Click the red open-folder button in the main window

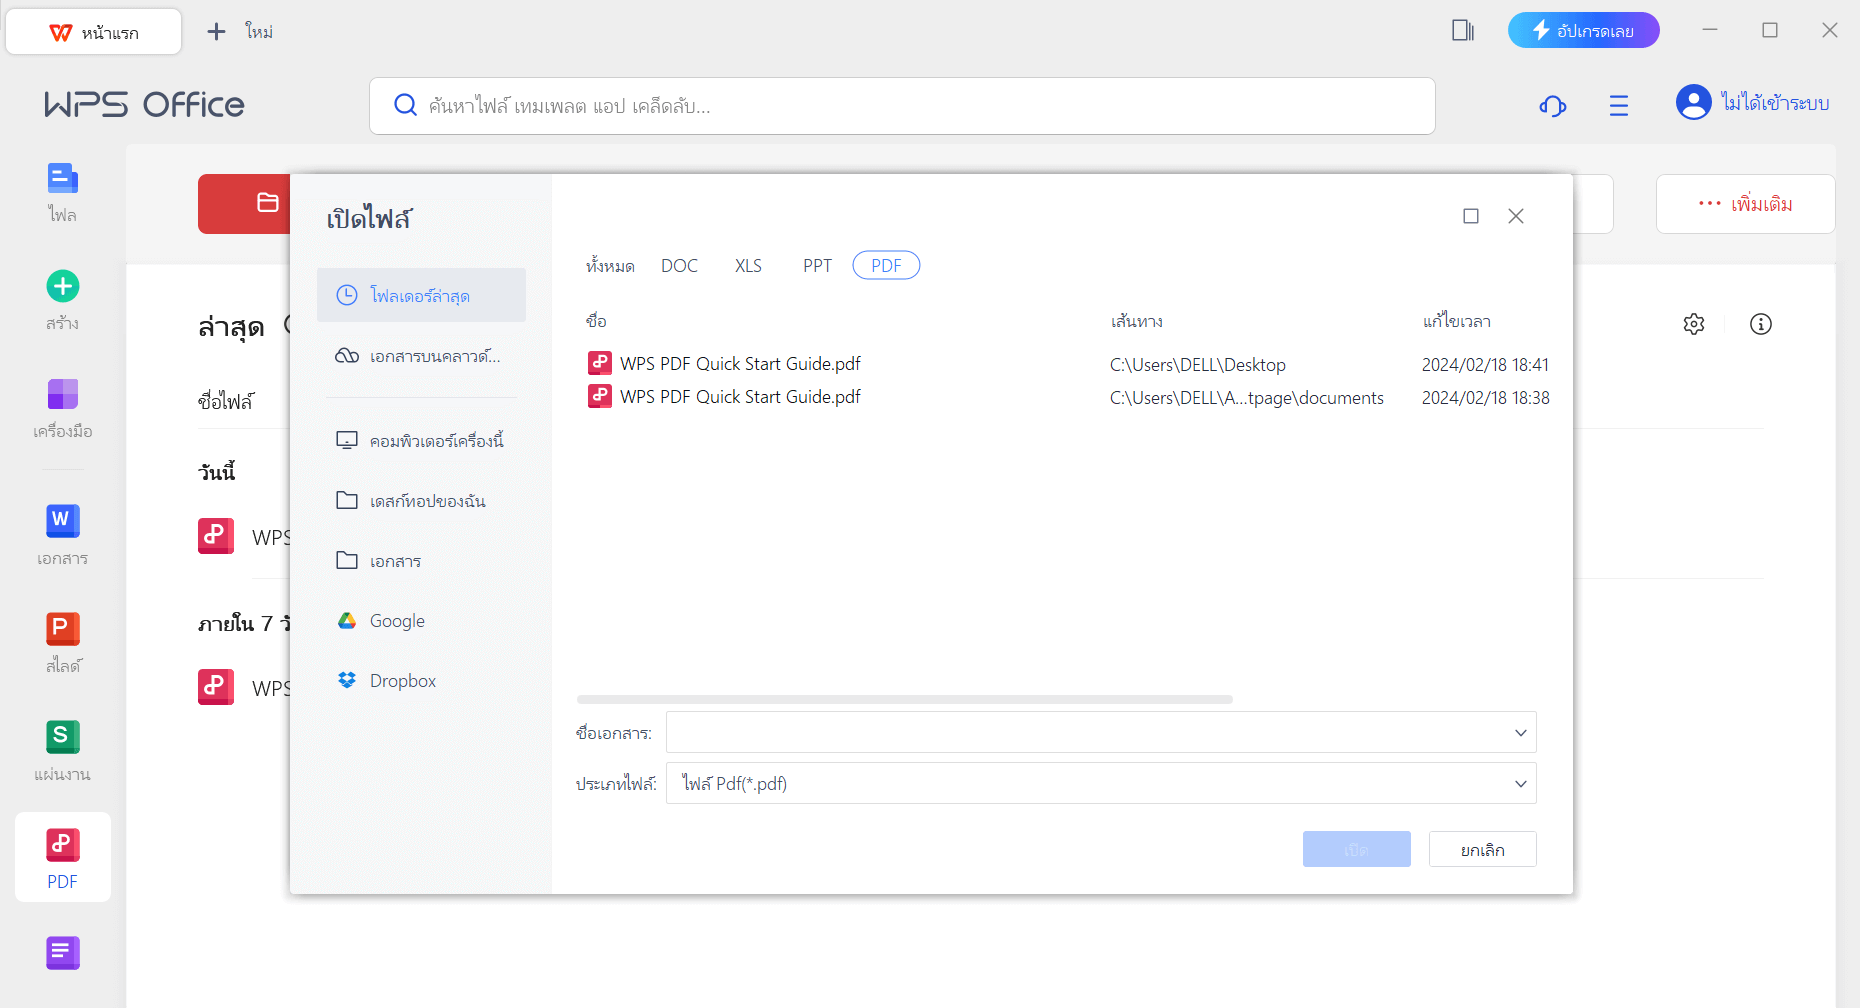click(245, 204)
